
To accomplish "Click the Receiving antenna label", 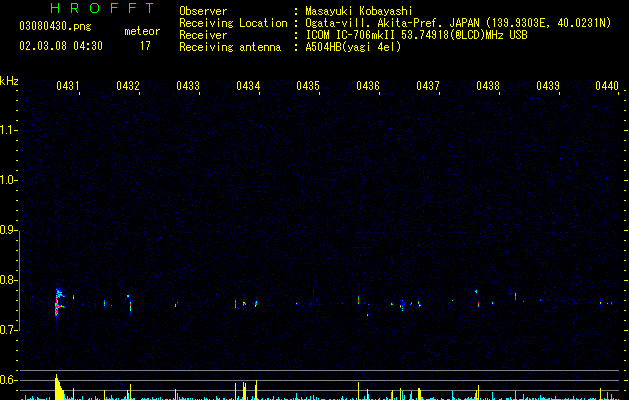I will tap(230, 47).
